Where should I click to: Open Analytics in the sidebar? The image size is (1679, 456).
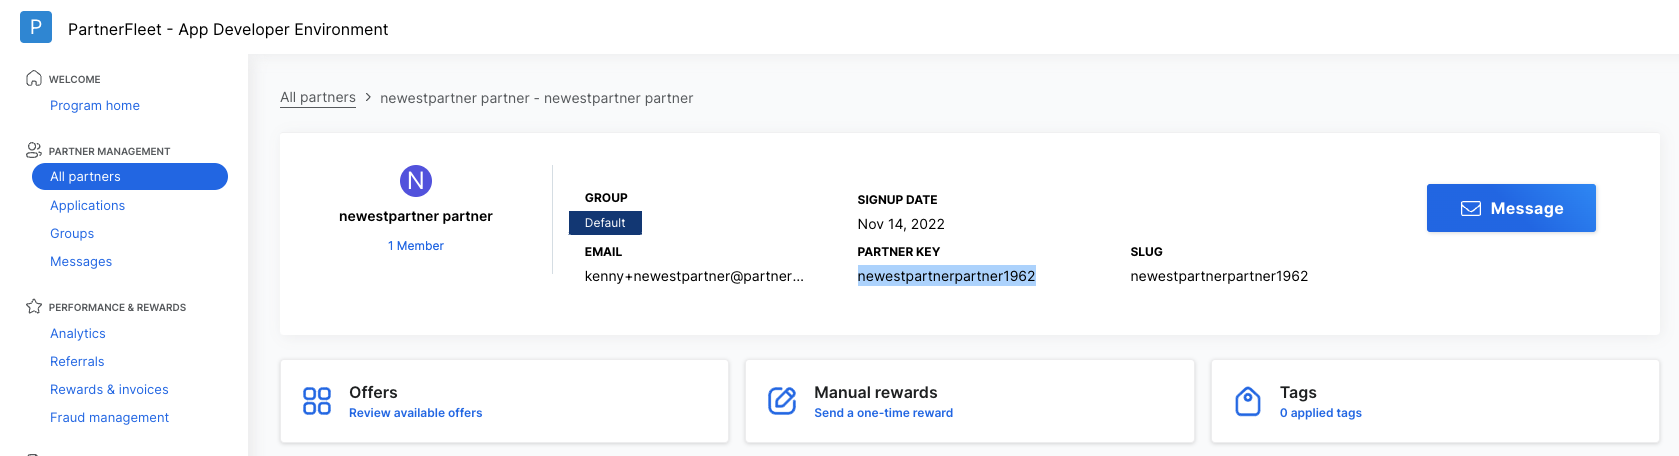(x=78, y=333)
